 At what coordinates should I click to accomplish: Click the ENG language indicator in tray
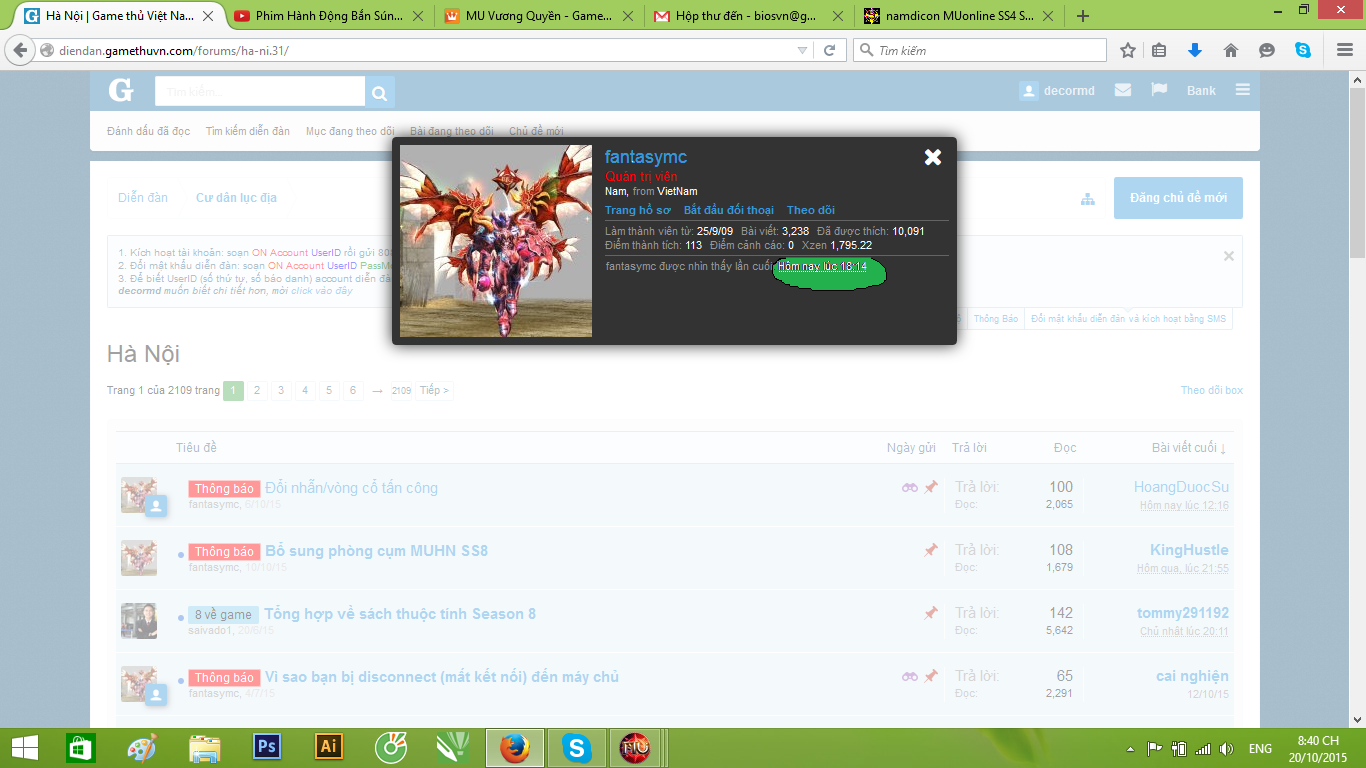(x=1260, y=748)
